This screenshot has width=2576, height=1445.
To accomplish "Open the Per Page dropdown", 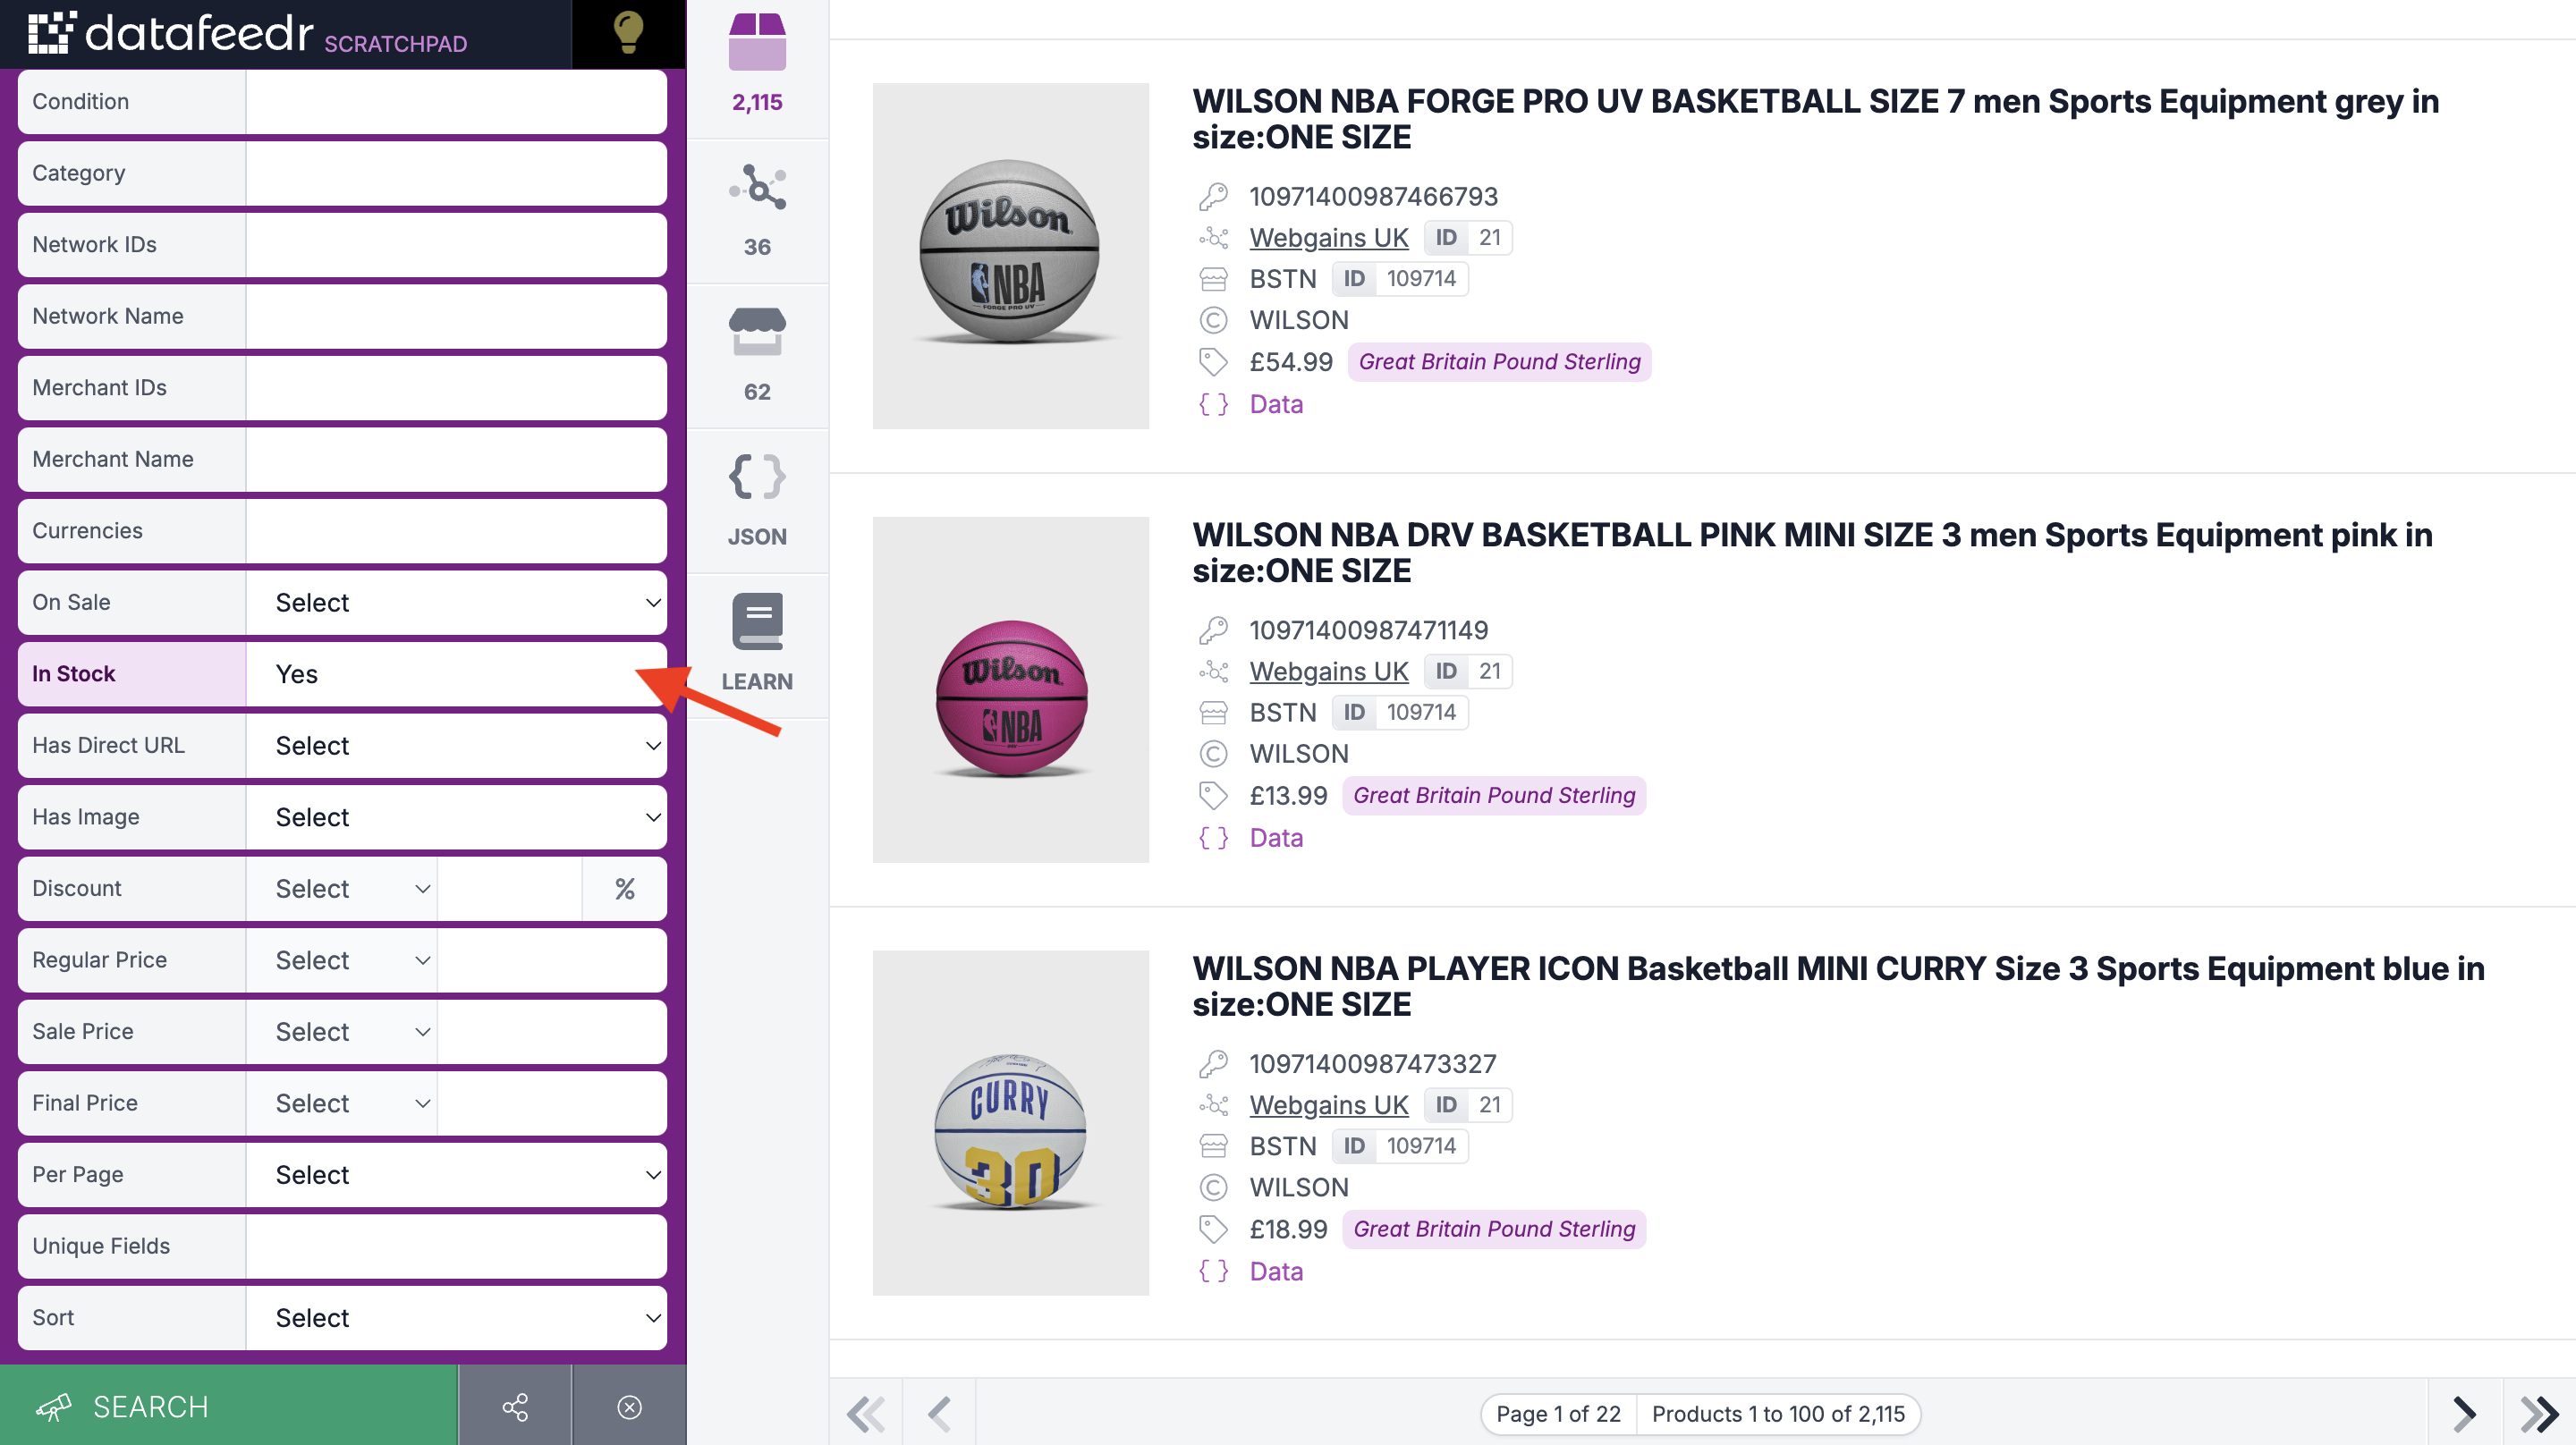I will (456, 1174).
